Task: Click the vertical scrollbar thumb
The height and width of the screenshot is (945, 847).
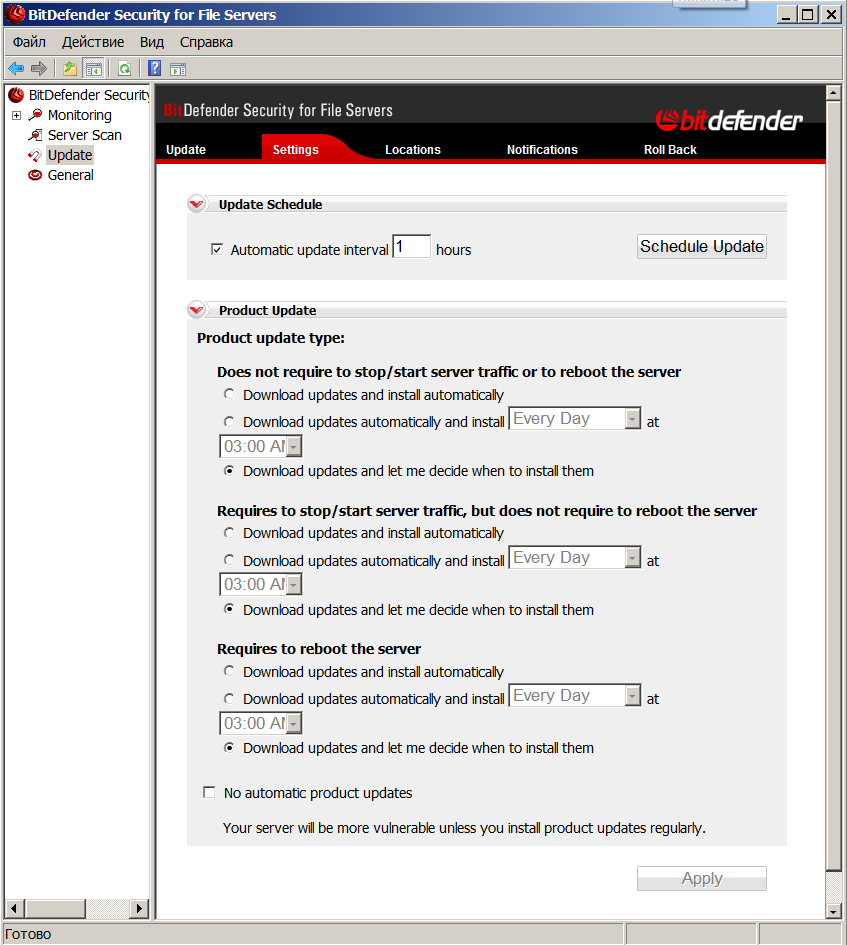Action: 833,486
